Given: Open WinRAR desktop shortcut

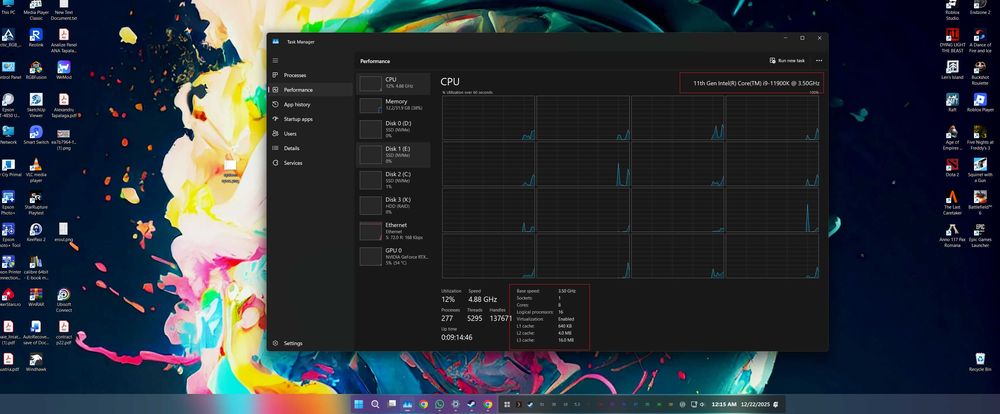Looking at the screenshot, I should click(x=36, y=297).
